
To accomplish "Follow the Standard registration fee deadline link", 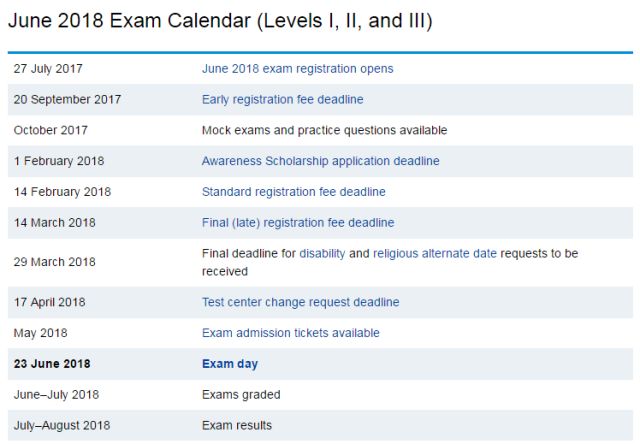I will 293,192.
